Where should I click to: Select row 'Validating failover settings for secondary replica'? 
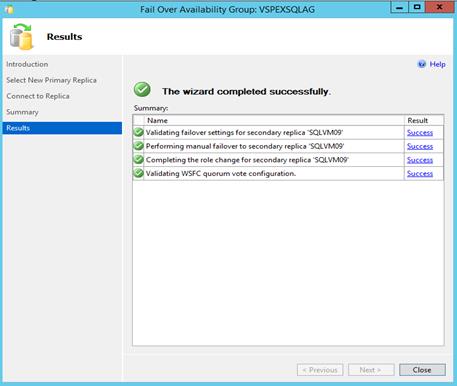[288, 133]
